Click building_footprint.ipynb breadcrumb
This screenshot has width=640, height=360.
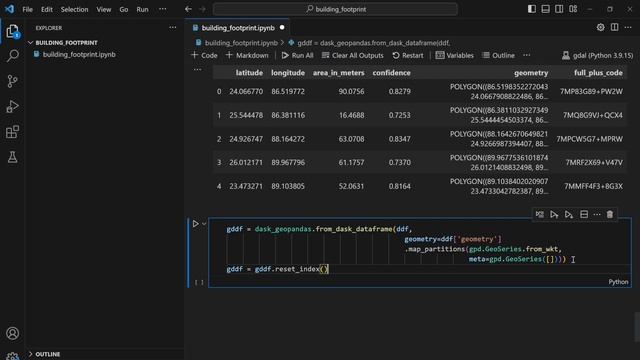click(241, 42)
